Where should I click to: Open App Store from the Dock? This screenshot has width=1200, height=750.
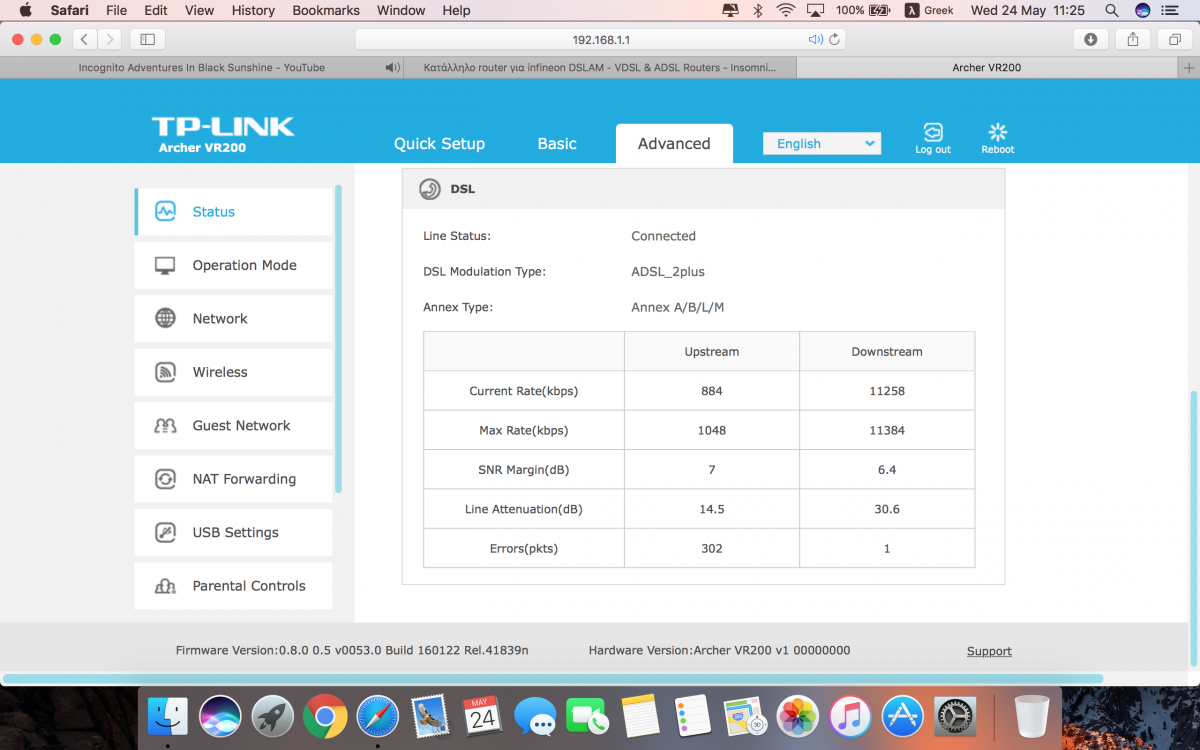[x=902, y=716]
